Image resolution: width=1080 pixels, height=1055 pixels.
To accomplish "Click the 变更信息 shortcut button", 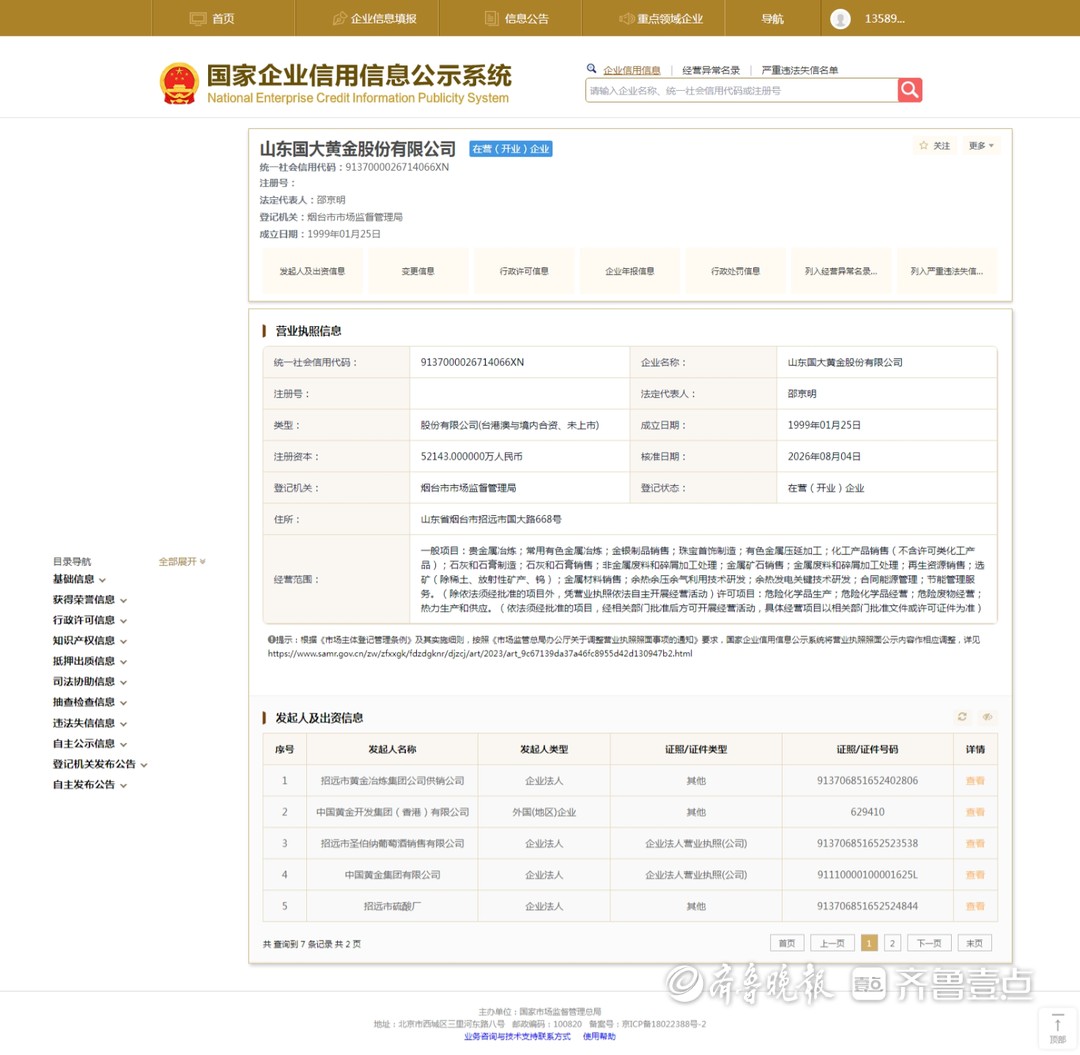I will tap(418, 271).
